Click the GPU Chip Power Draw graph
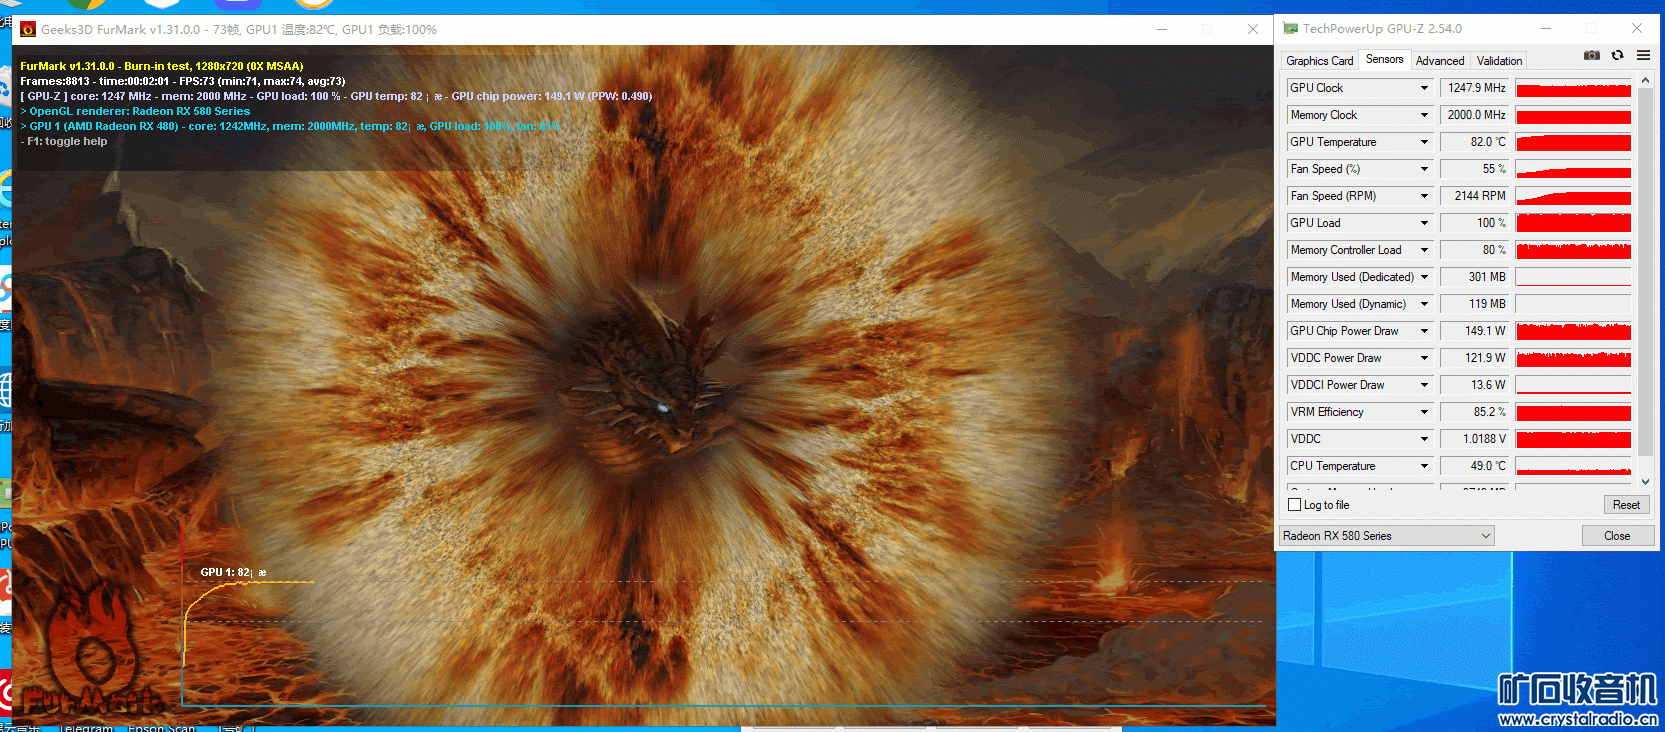 pyautogui.click(x=1573, y=331)
